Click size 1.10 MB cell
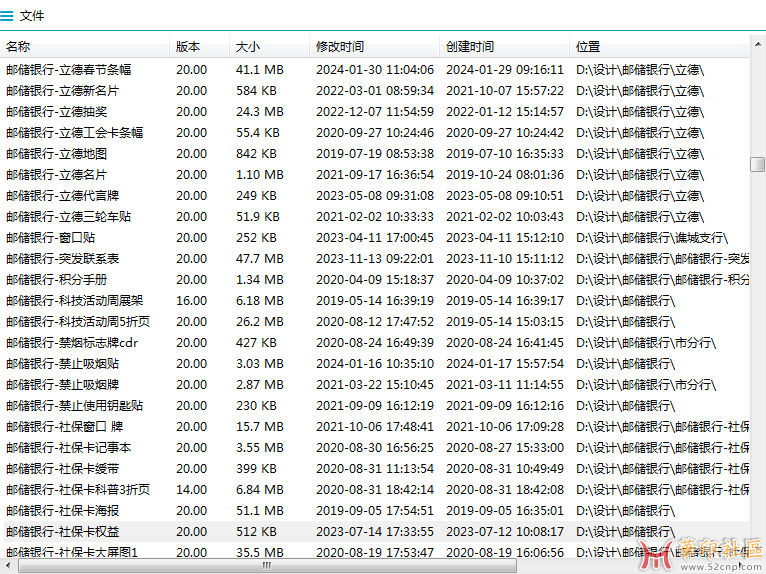The width and height of the screenshot is (766, 574). 260,175
